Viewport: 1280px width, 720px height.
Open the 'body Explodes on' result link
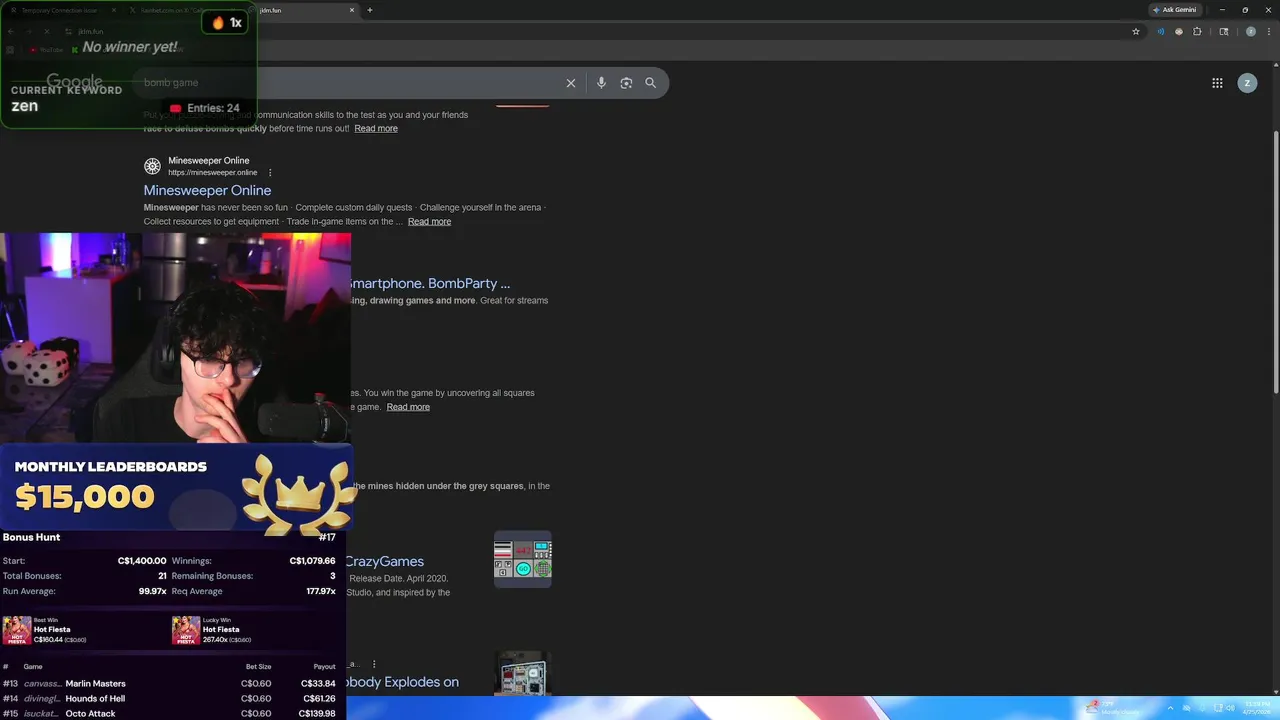(x=402, y=682)
